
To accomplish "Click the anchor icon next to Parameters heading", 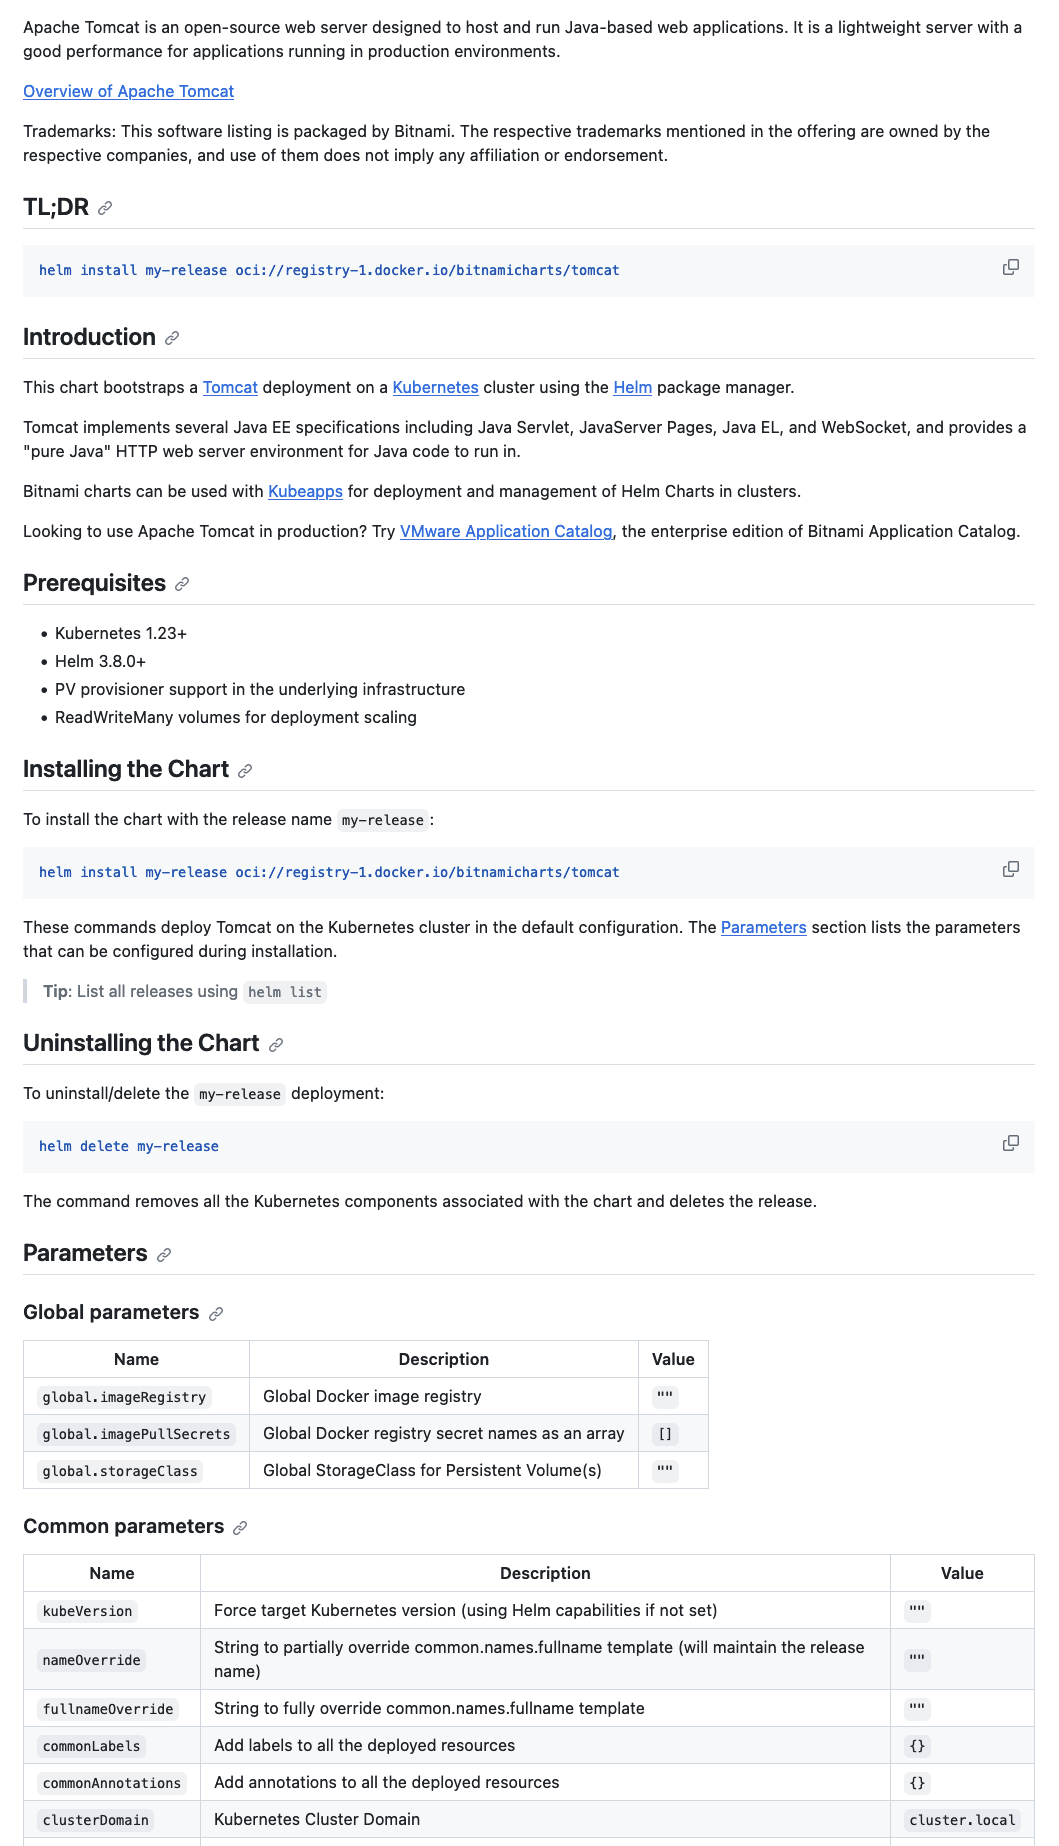I will 165,1253.
